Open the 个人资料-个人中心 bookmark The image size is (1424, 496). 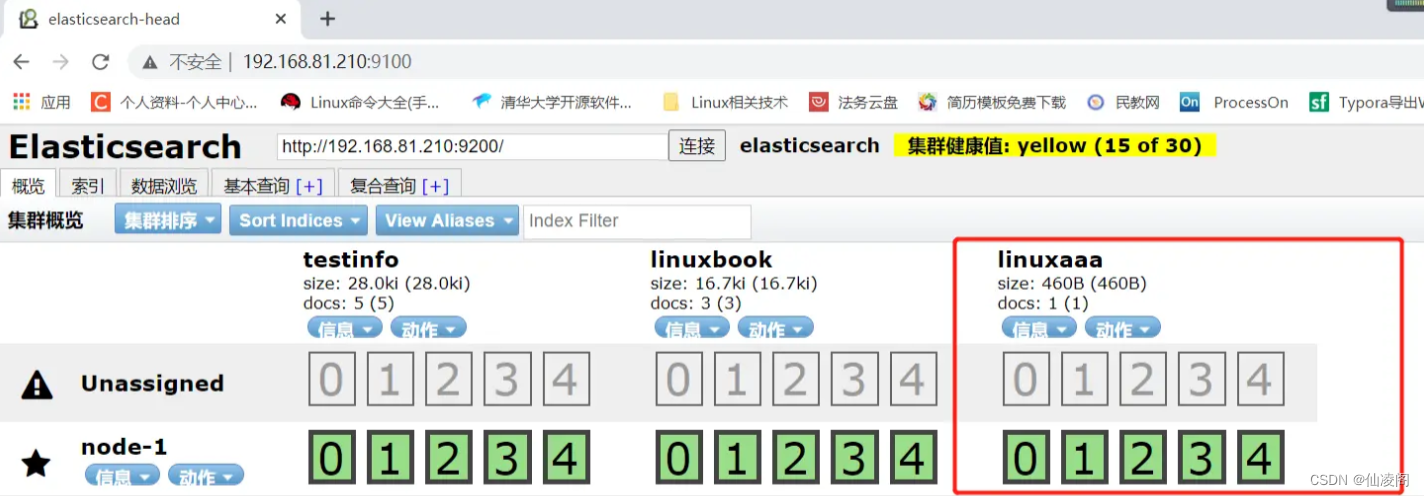[175, 102]
